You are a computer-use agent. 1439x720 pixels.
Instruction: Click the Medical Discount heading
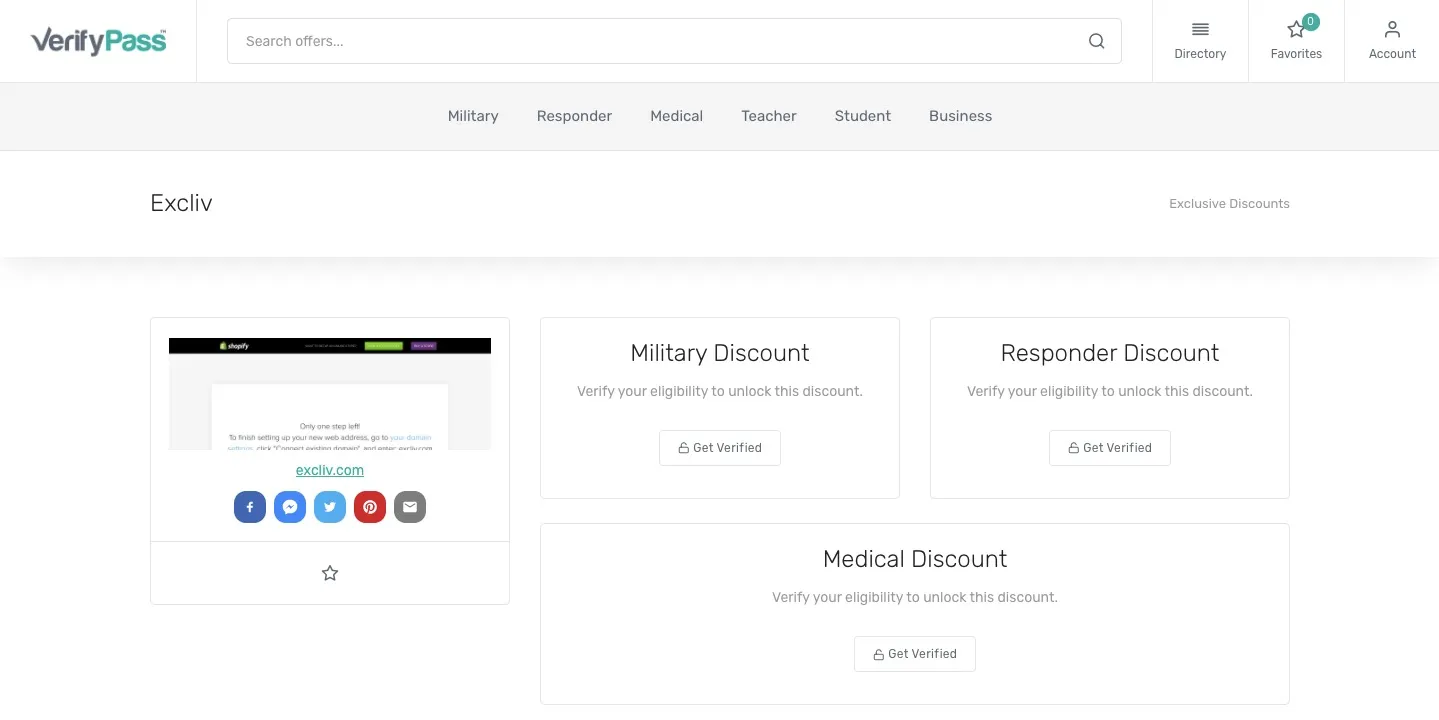tap(915, 559)
